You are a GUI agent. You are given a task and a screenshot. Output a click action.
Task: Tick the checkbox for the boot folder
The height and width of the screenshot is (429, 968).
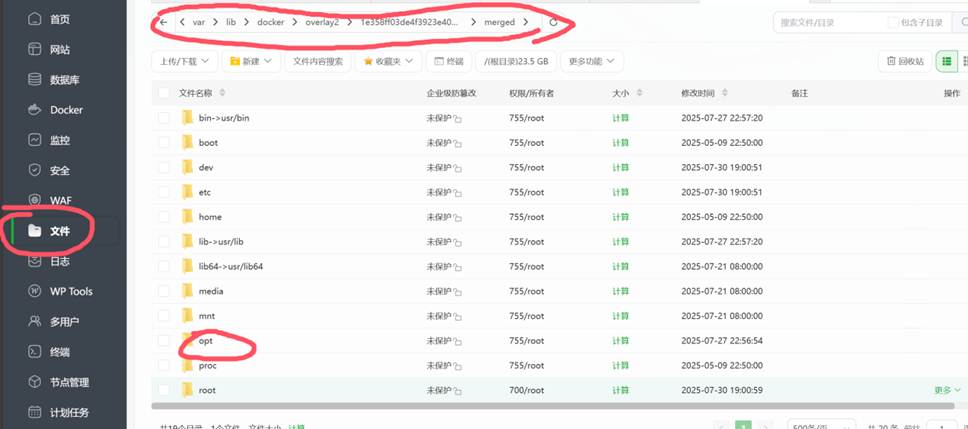point(164,143)
